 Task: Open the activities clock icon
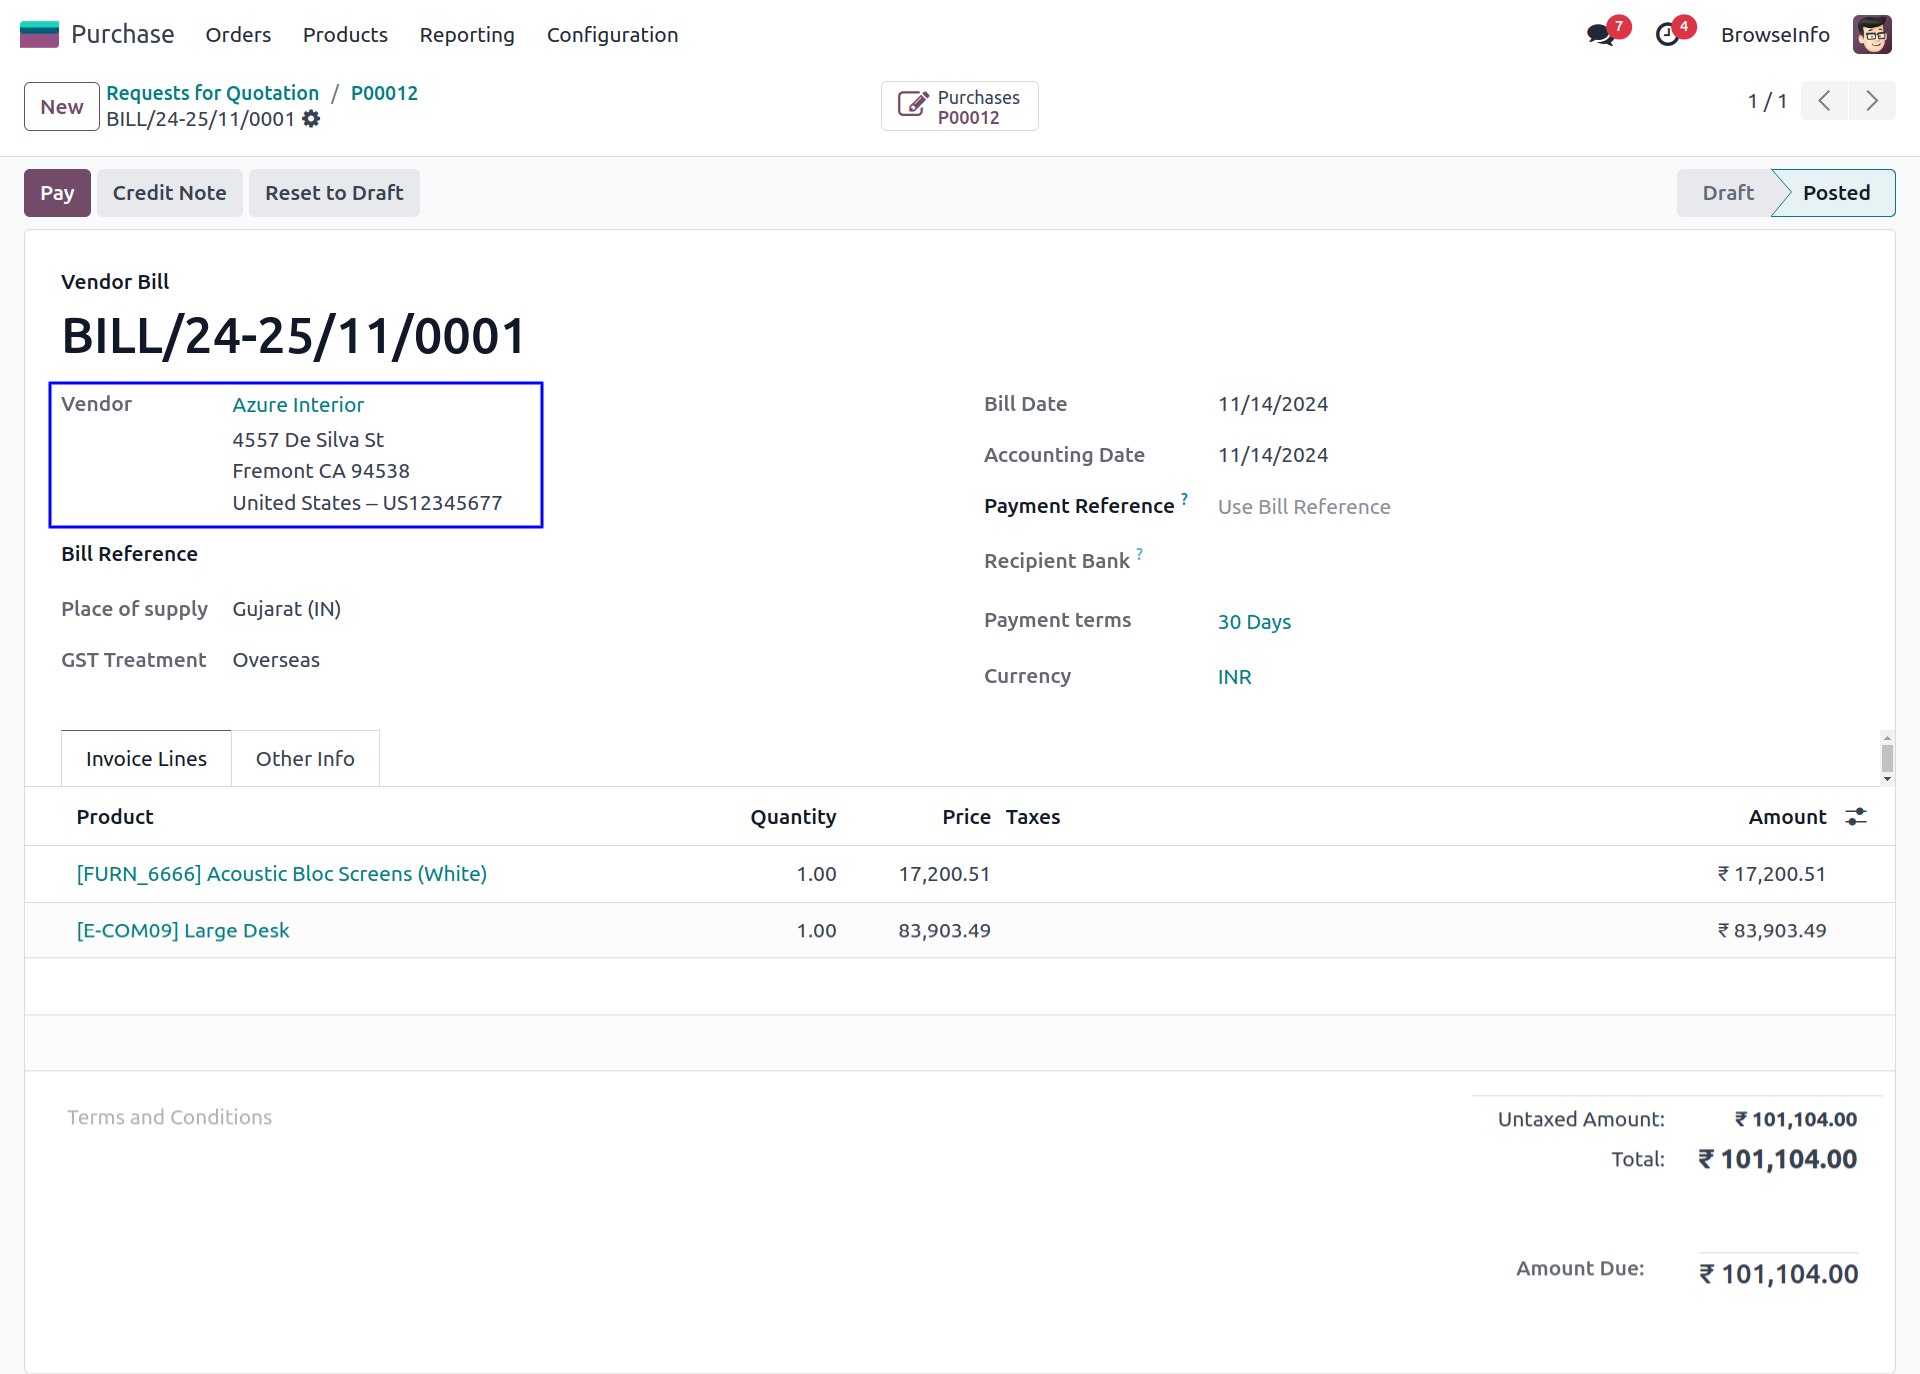1667,35
